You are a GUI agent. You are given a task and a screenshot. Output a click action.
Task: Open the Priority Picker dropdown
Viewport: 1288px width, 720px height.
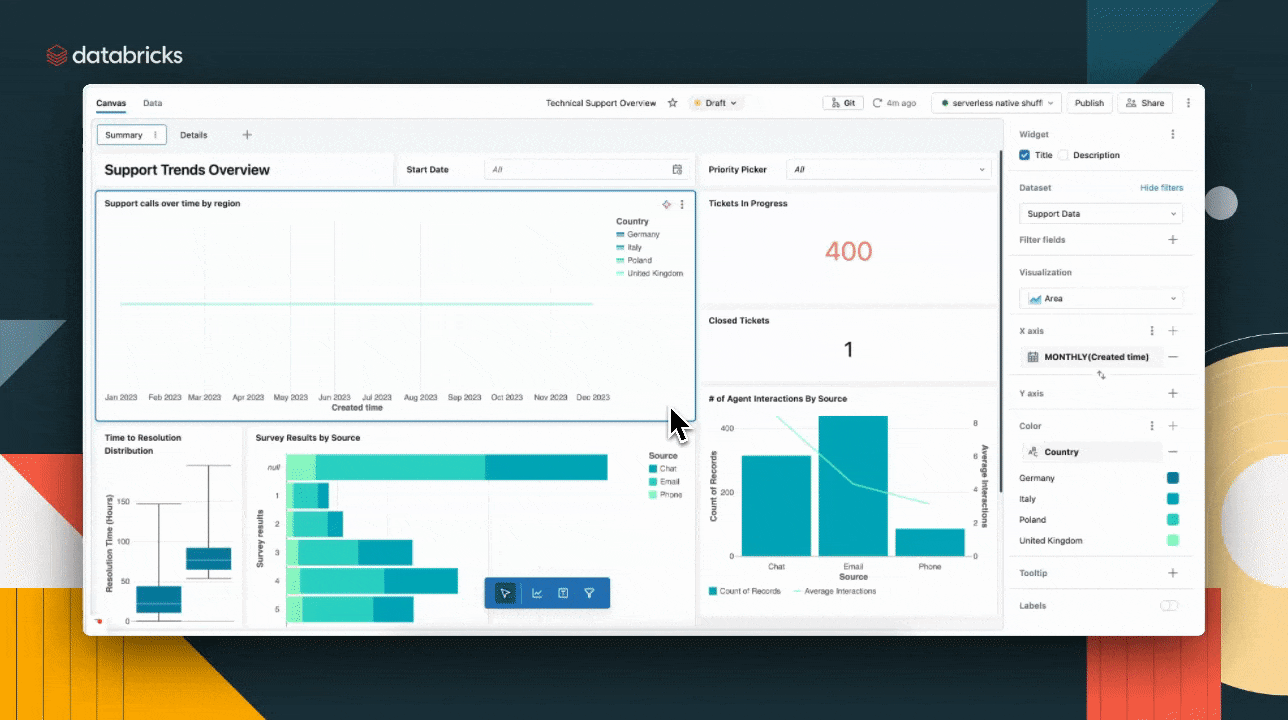(888, 170)
